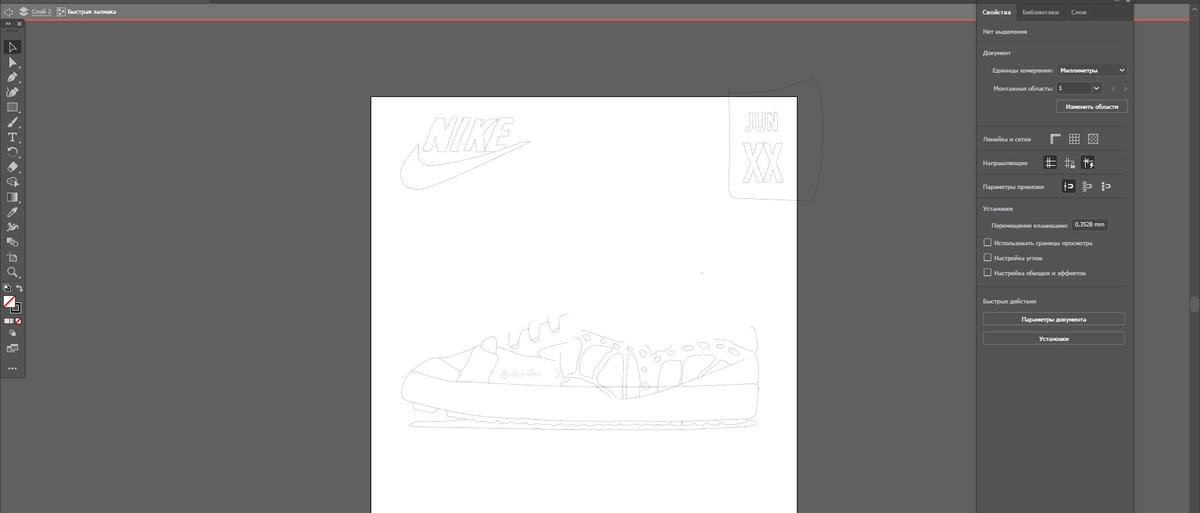The height and width of the screenshot is (513, 1200).
Task: Select the Eraser tool
Action: [13, 167]
